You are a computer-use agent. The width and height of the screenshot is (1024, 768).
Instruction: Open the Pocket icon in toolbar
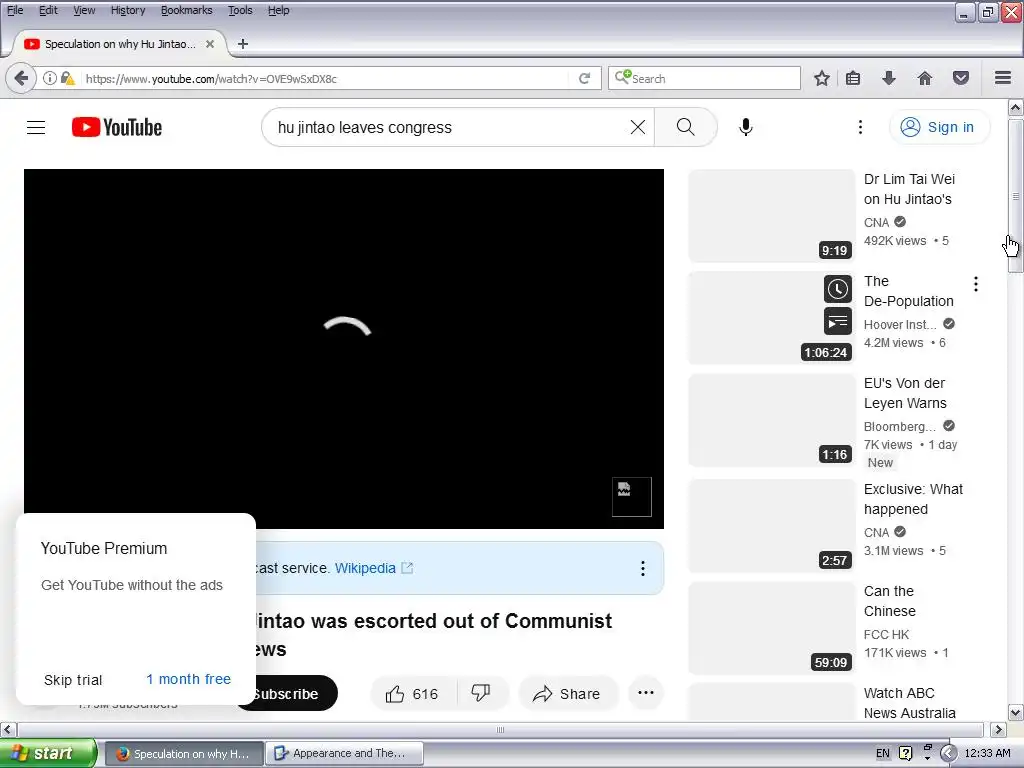[961, 78]
